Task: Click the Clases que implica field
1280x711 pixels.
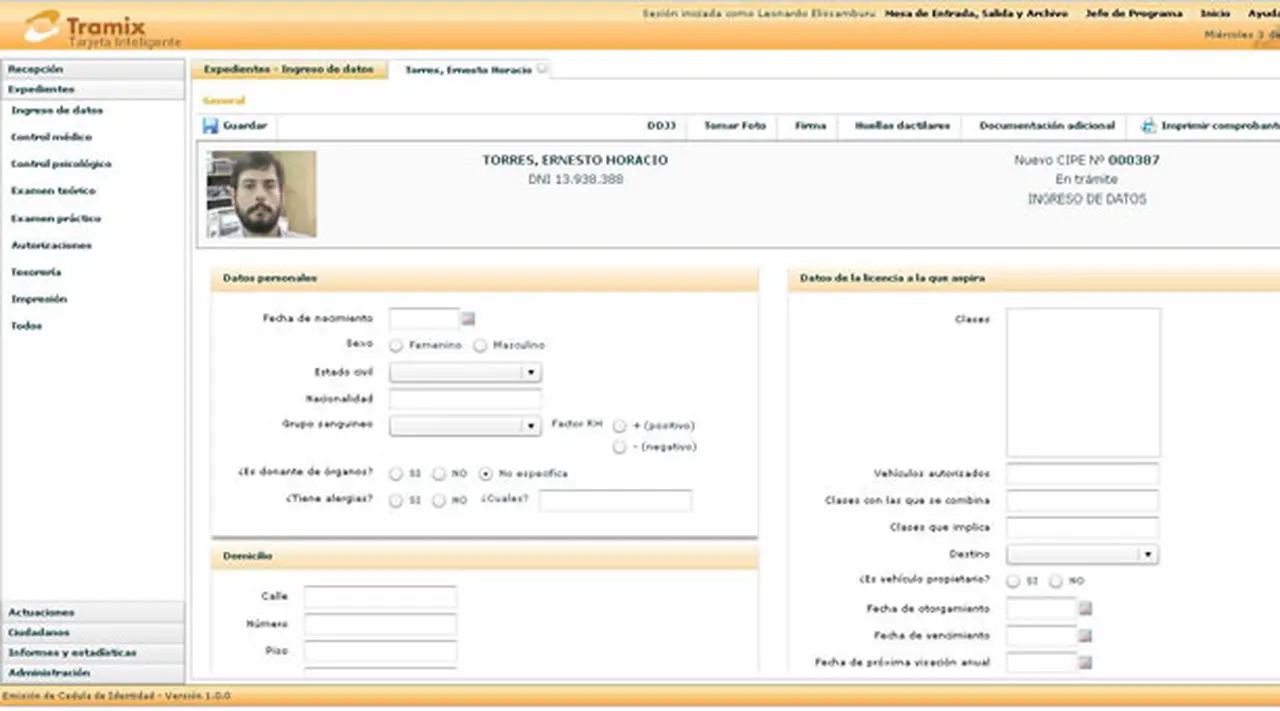Action: 1082,528
